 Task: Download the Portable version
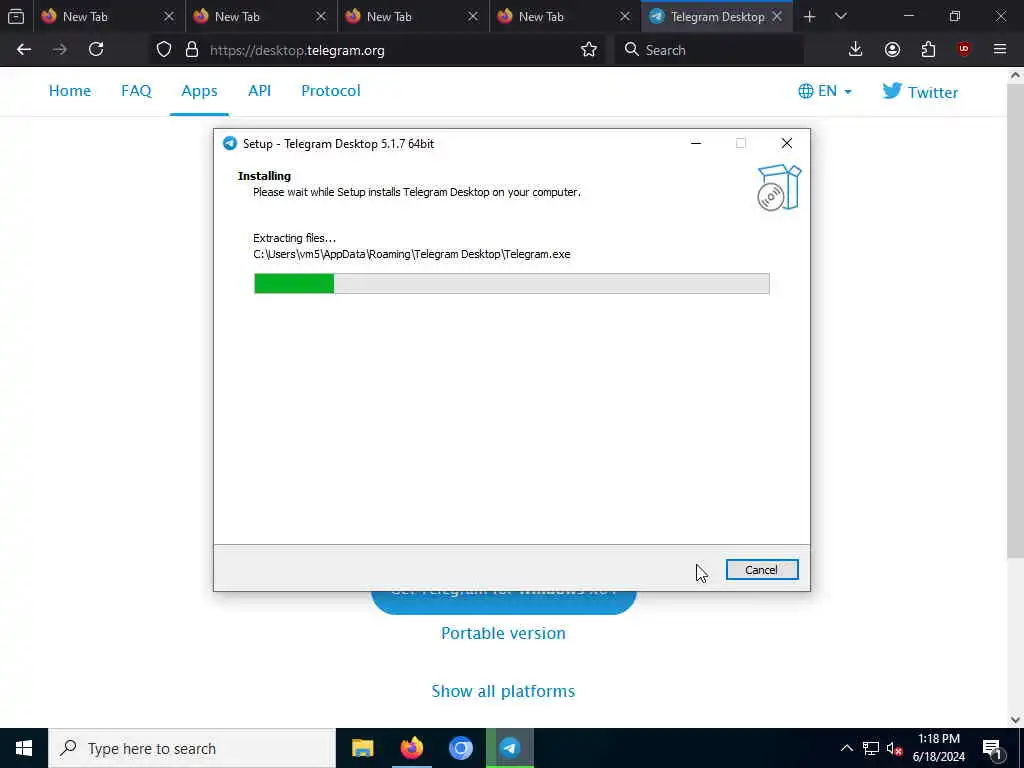503,633
